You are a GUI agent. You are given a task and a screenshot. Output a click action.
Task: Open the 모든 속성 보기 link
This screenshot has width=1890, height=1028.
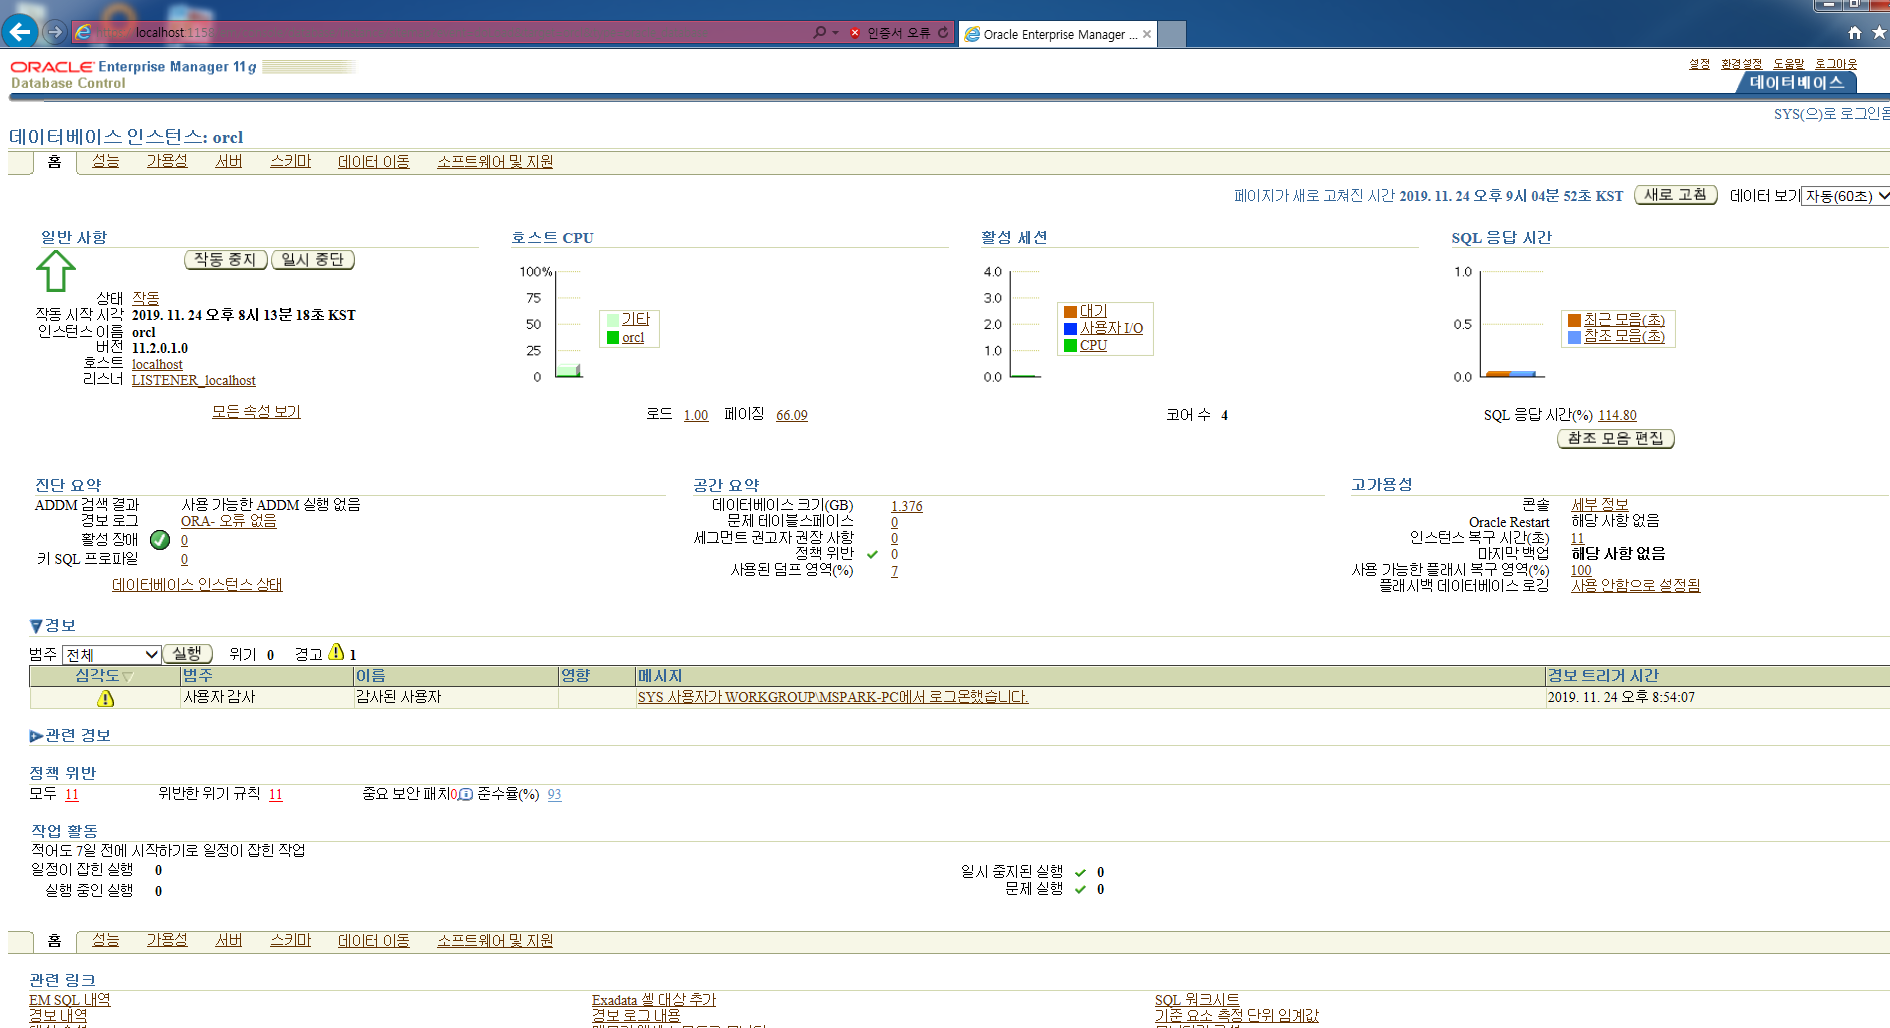256,412
